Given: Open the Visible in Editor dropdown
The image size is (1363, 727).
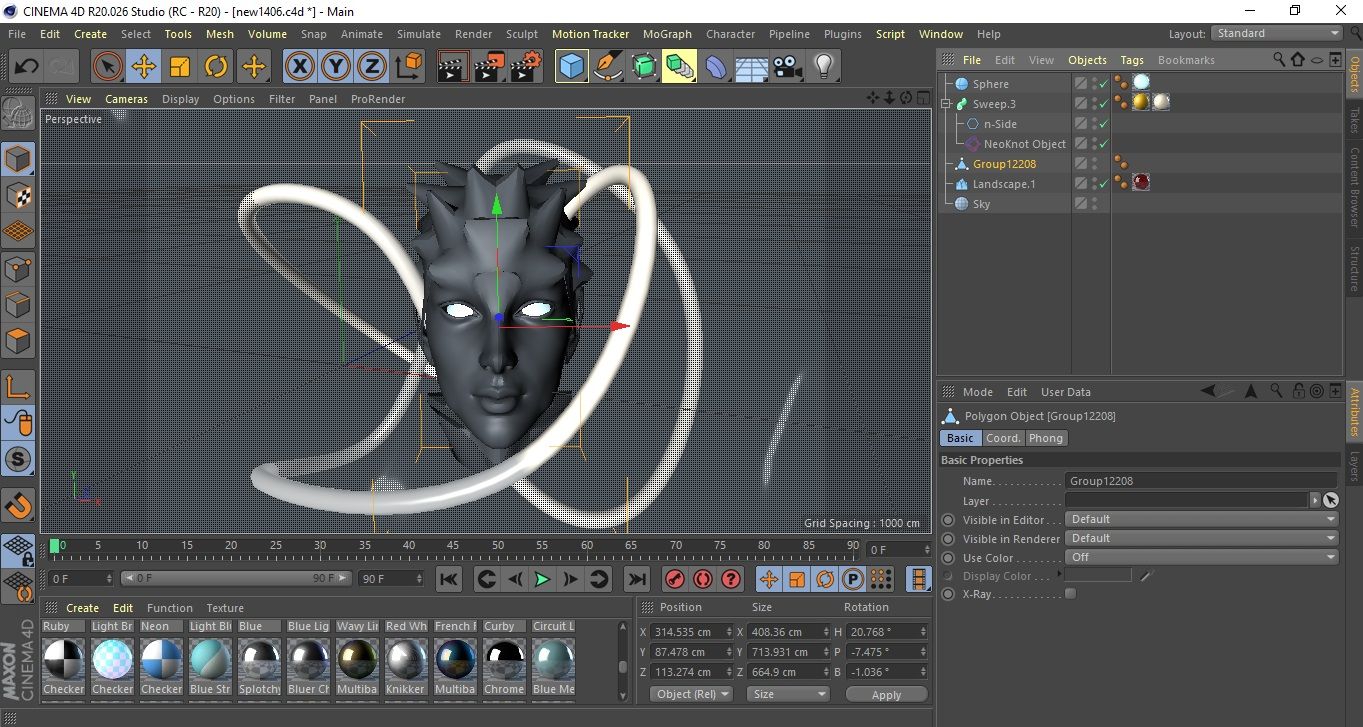Looking at the screenshot, I should [x=1201, y=520].
